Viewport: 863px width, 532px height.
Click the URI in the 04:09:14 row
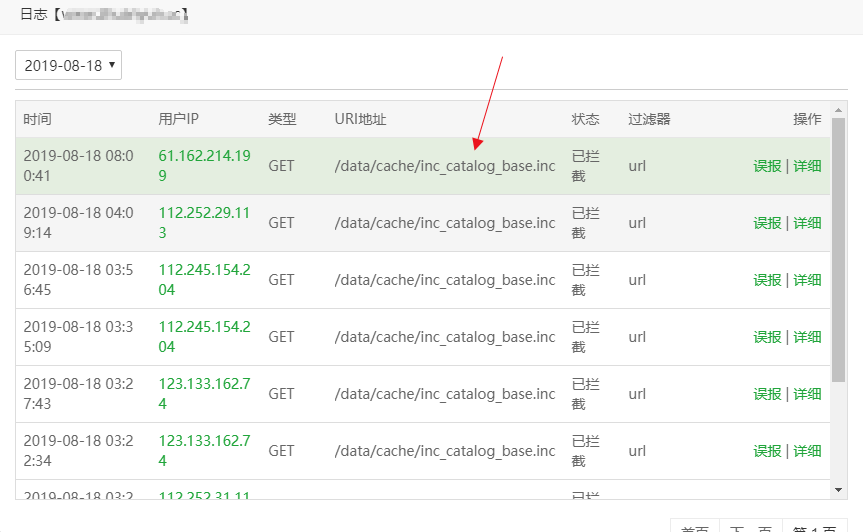(x=445, y=223)
